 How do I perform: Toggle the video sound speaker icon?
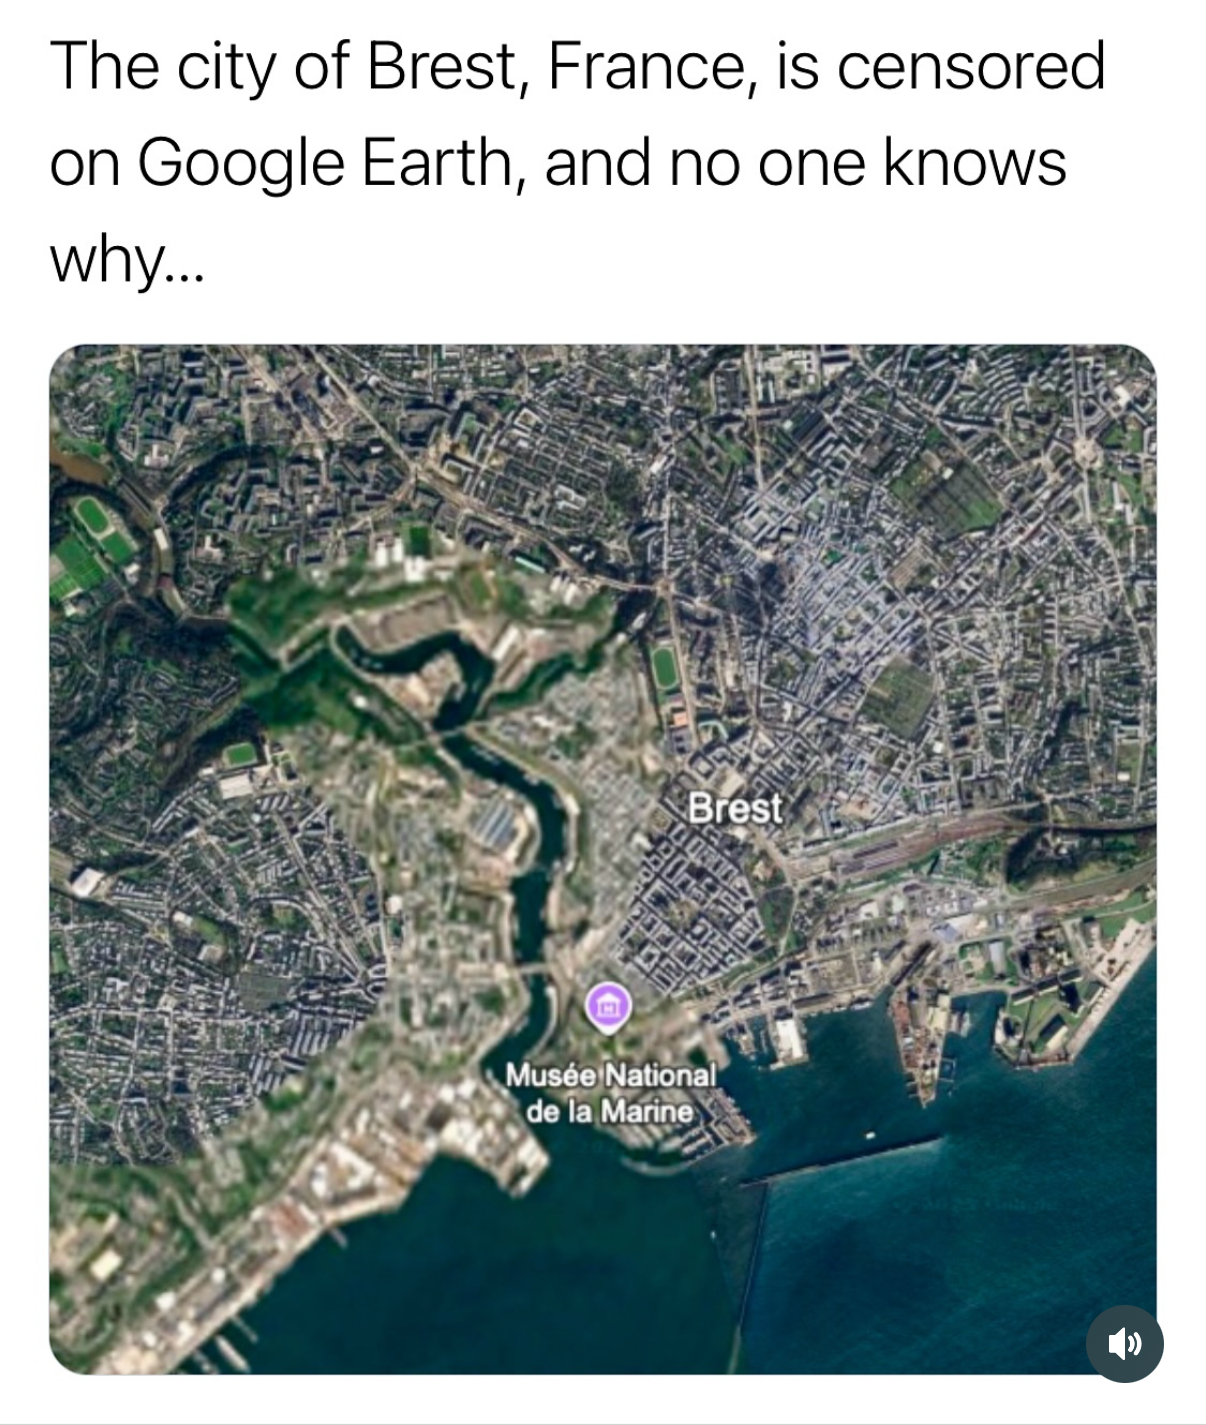pyautogui.click(x=1124, y=1343)
